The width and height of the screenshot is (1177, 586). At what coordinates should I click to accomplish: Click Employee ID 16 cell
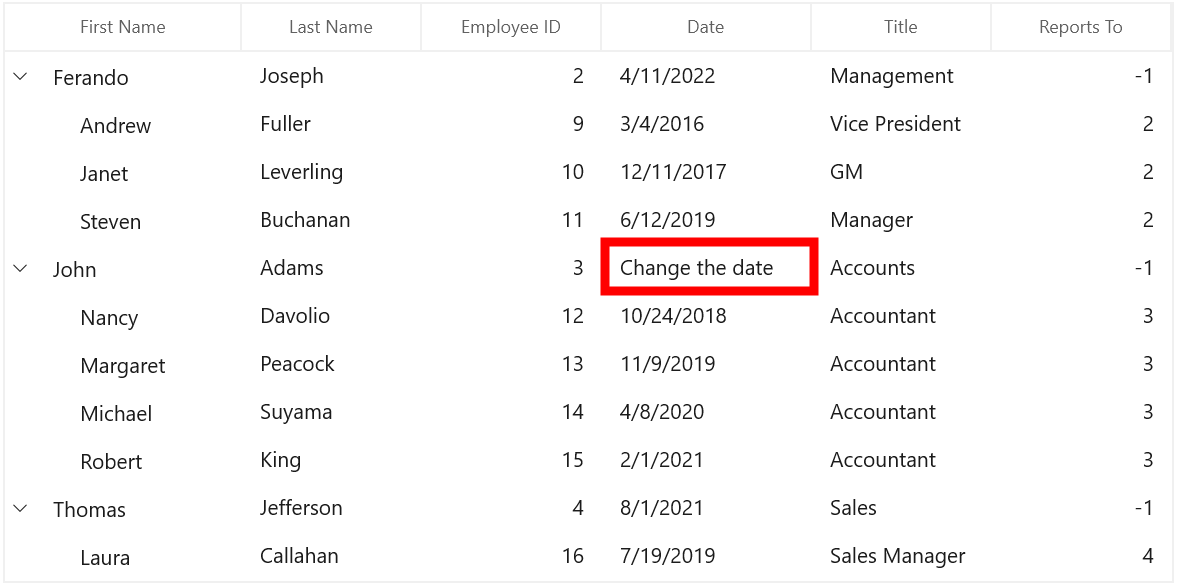coord(572,556)
